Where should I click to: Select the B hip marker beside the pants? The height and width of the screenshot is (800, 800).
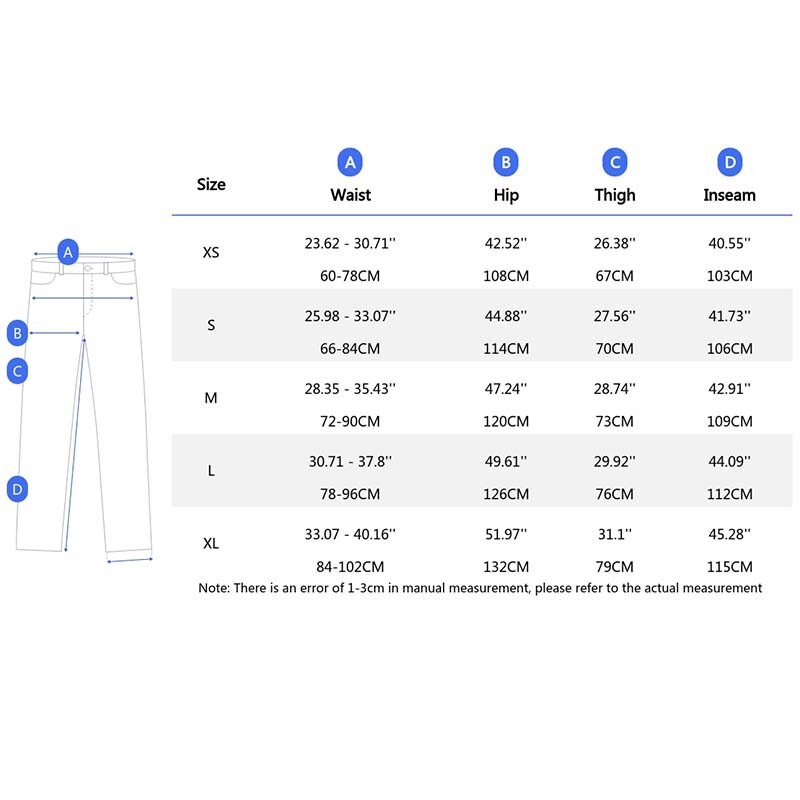(x=17, y=332)
